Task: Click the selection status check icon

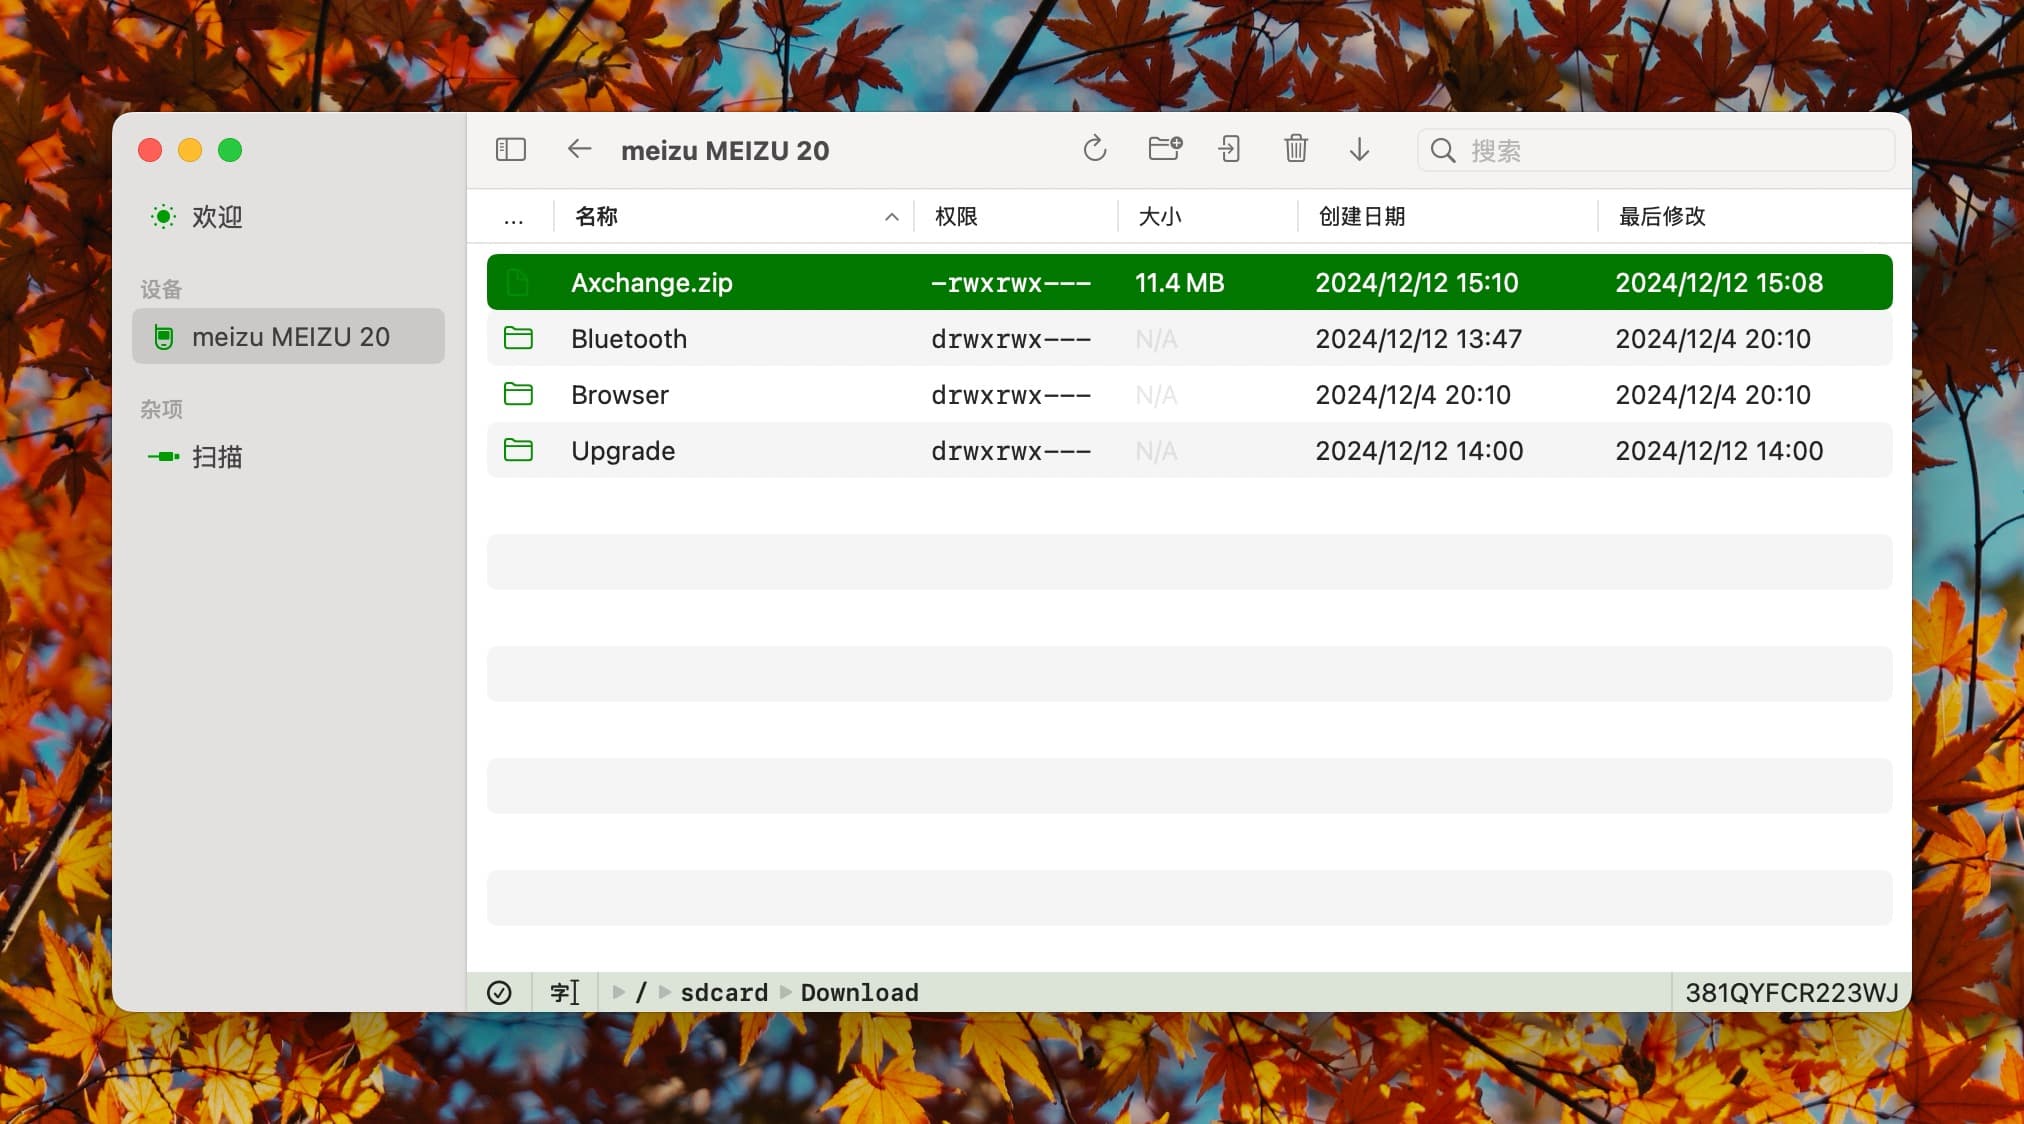Action: click(500, 992)
